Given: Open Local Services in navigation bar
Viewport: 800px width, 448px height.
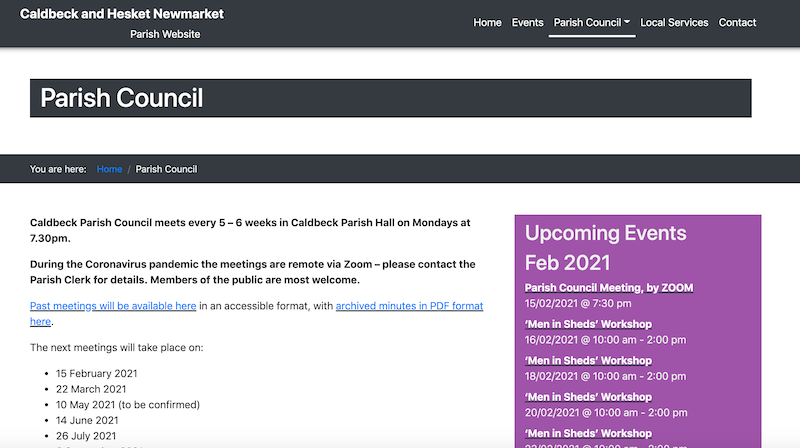Looking at the screenshot, I should click(x=674, y=22).
